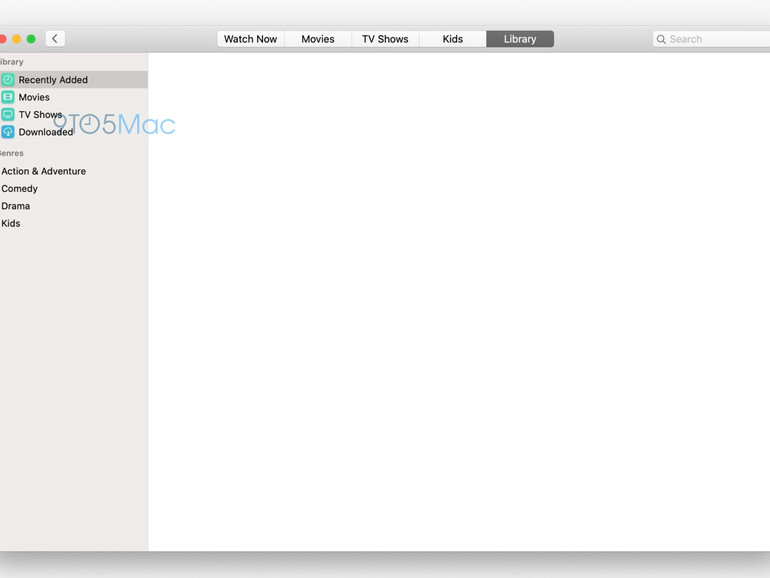770x578 pixels.
Task: Click the Downloaded cloud icon
Action: [8, 132]
